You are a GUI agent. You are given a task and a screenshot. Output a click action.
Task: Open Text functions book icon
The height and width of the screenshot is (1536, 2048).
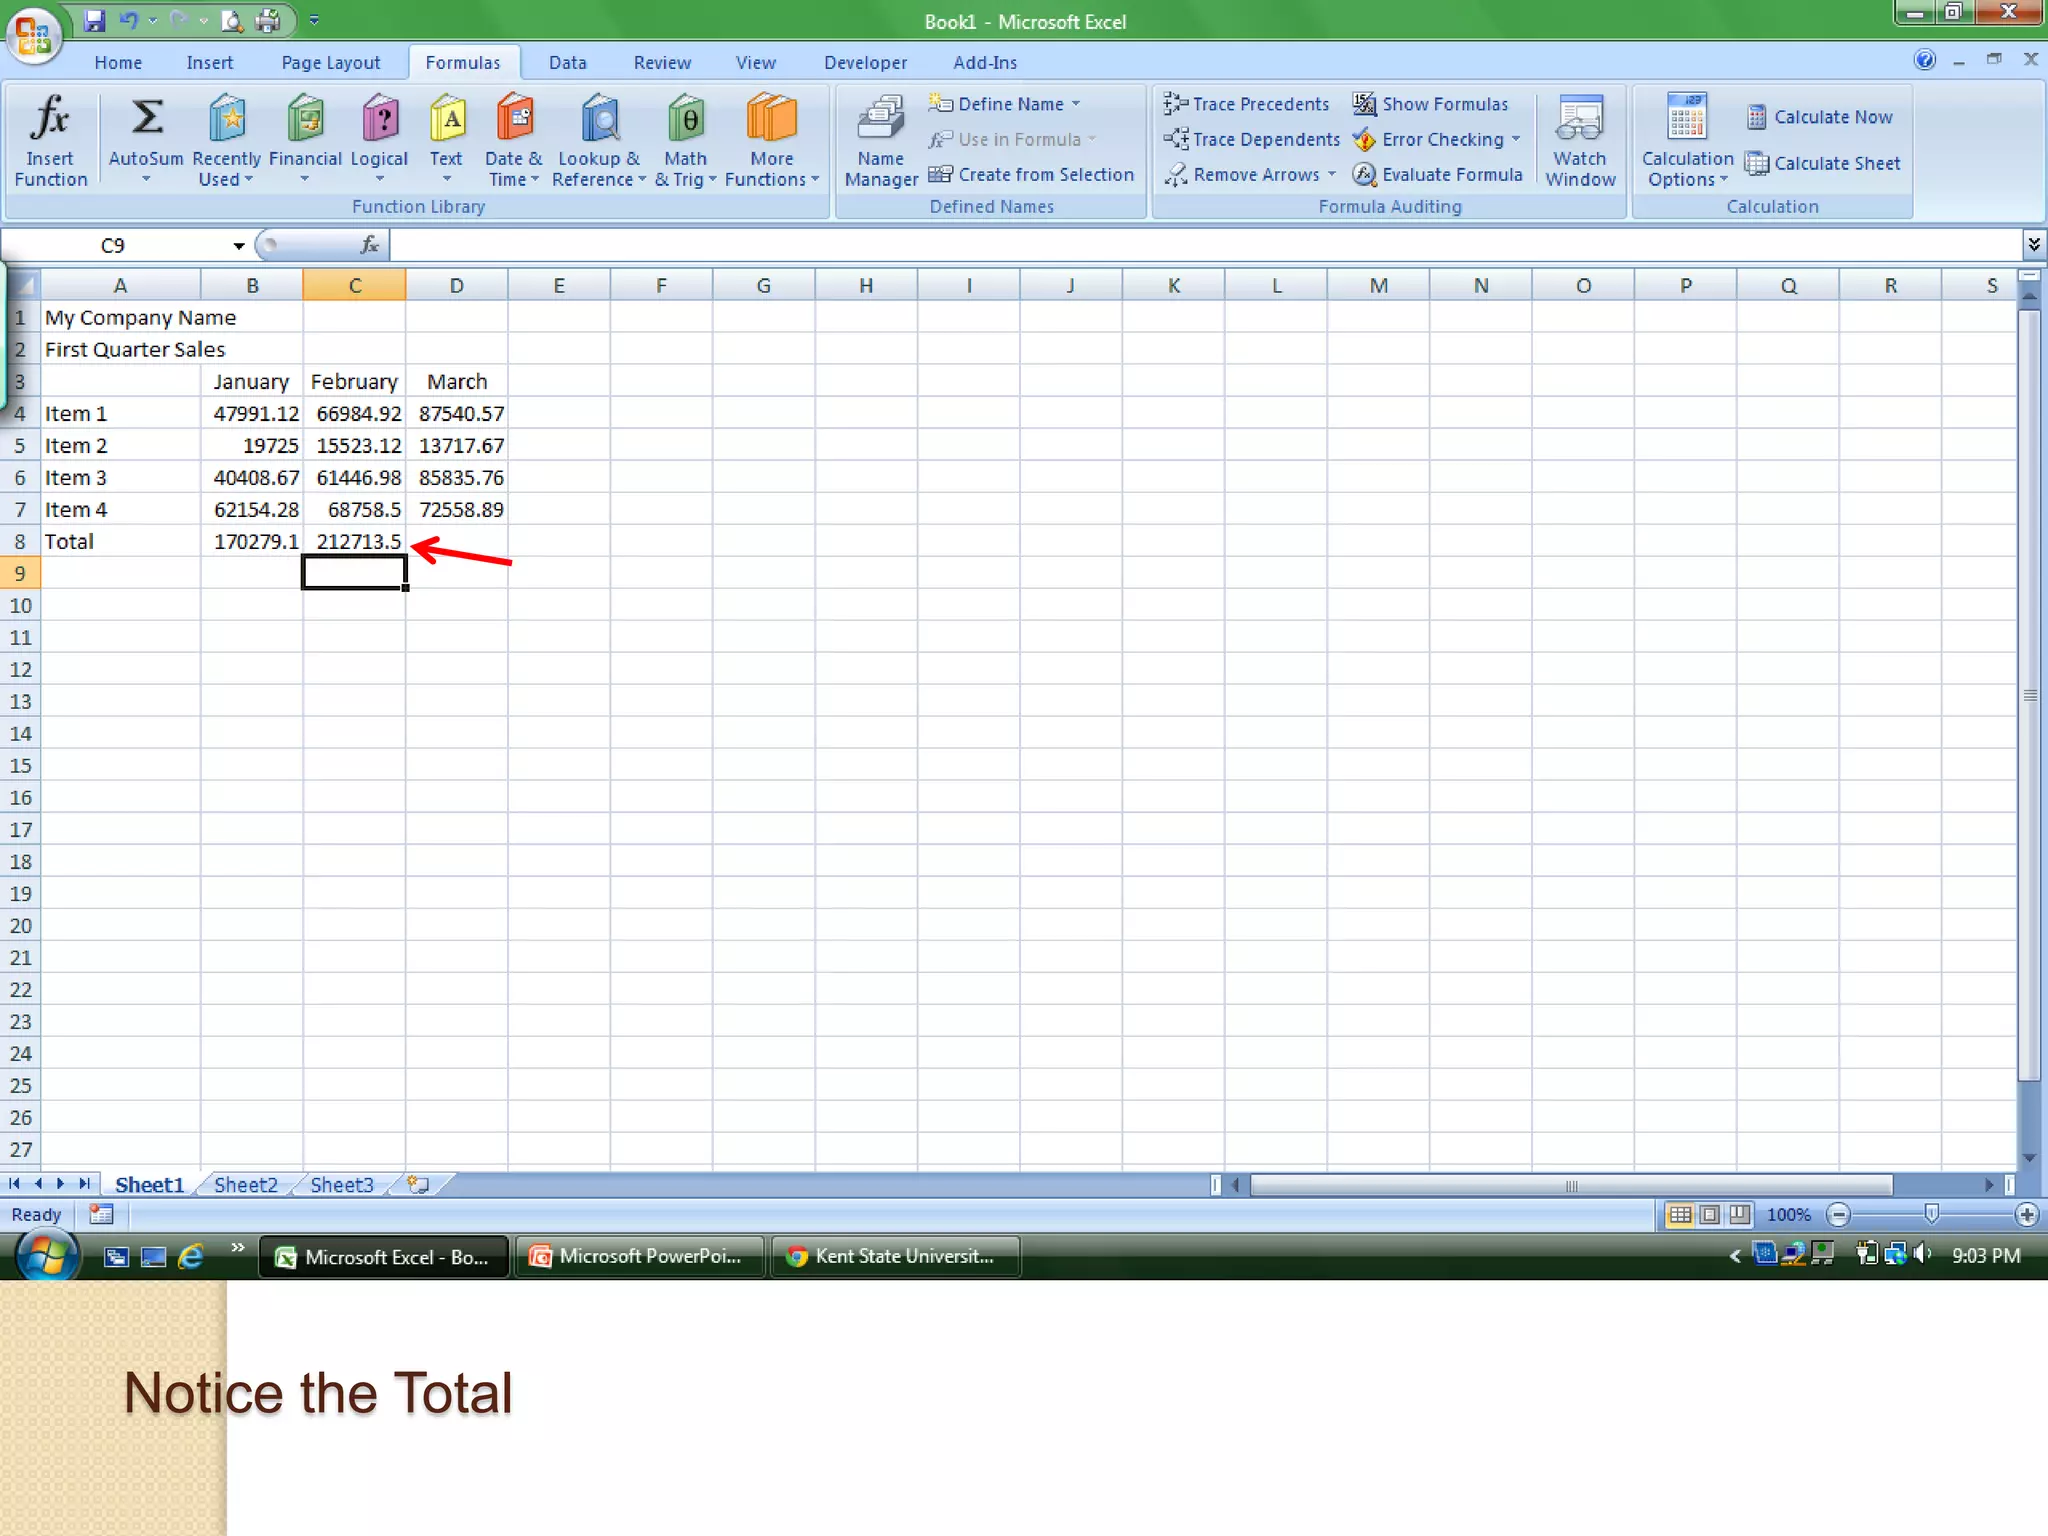point(447,120)
